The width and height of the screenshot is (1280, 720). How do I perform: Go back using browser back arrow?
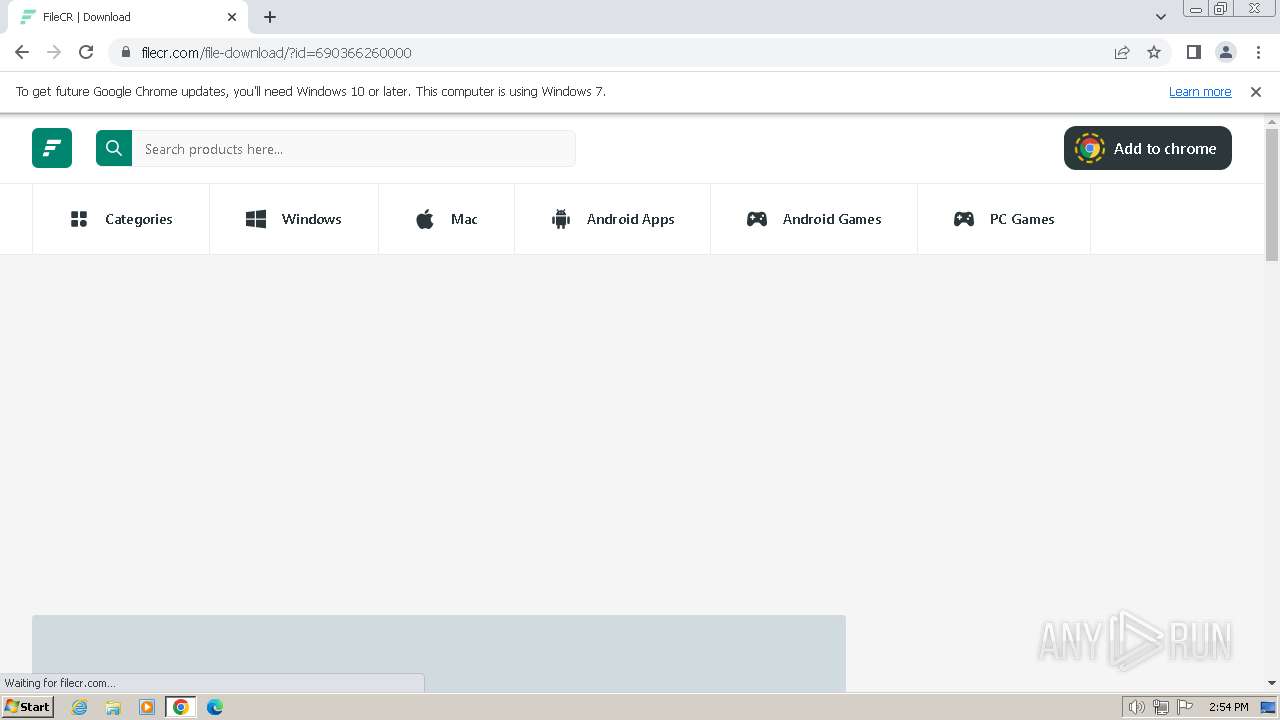point(22,52)
